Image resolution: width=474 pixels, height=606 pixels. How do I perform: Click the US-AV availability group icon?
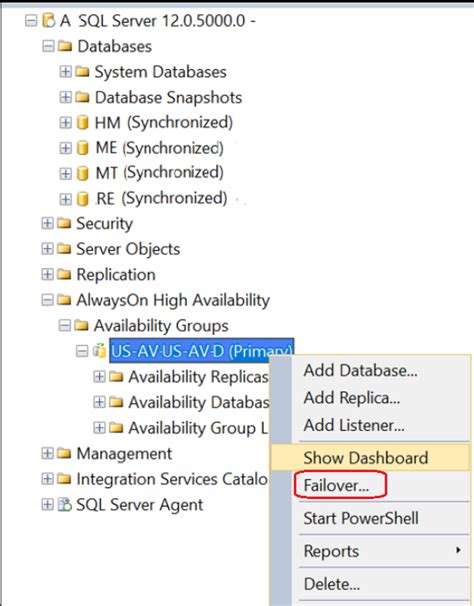pyautogui.click(x=99, y=351)
